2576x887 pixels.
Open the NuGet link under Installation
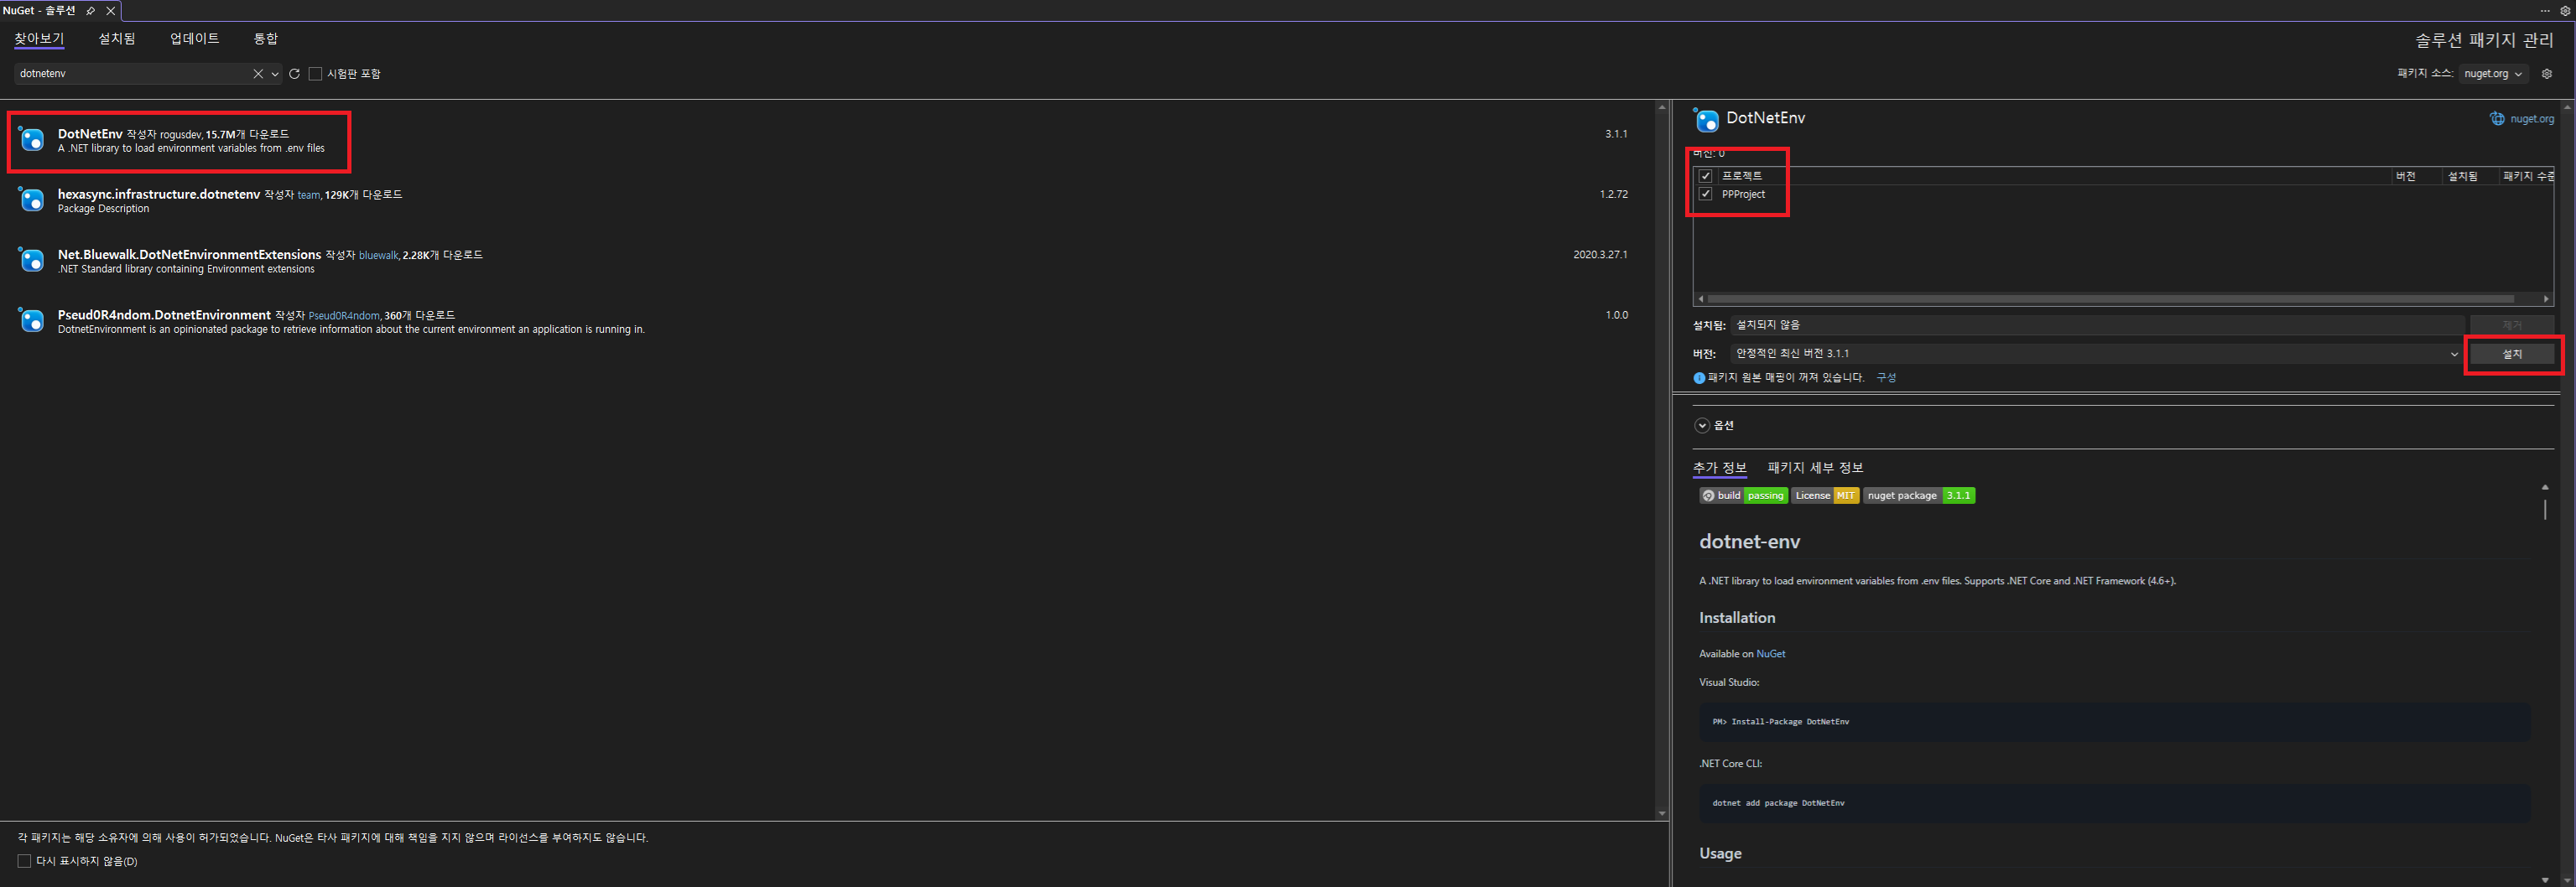(x=1770, y=654)
